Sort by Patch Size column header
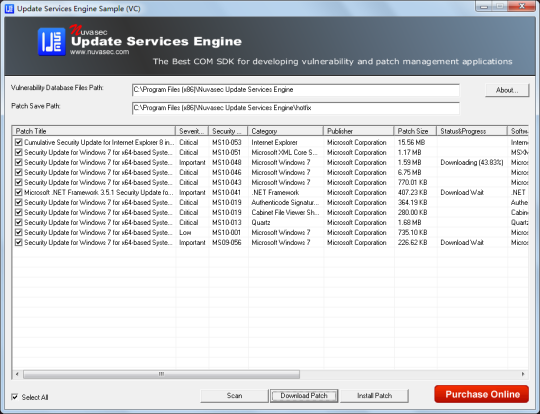Screen dimensions: 540x414 point(415,131)
